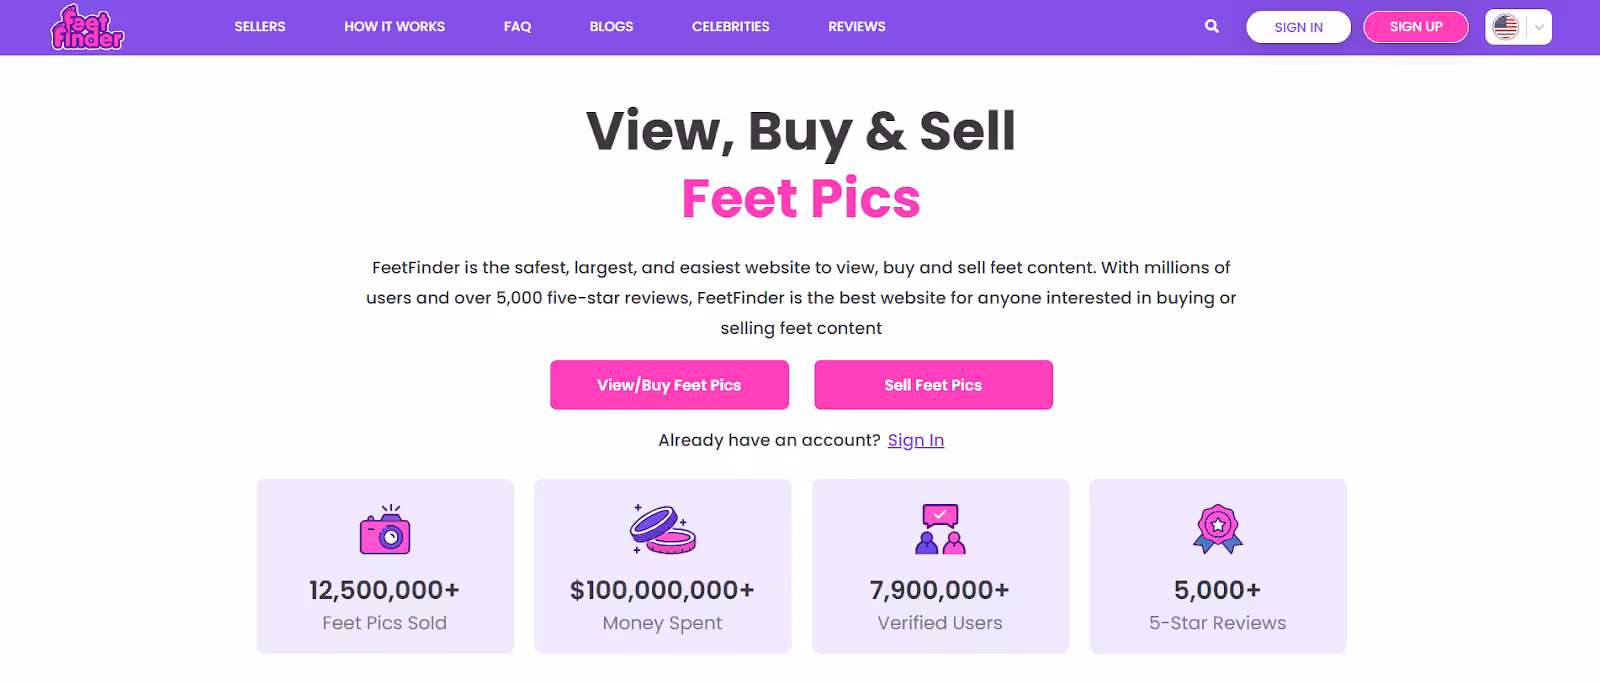Open the BLOGS menu item

611,26
